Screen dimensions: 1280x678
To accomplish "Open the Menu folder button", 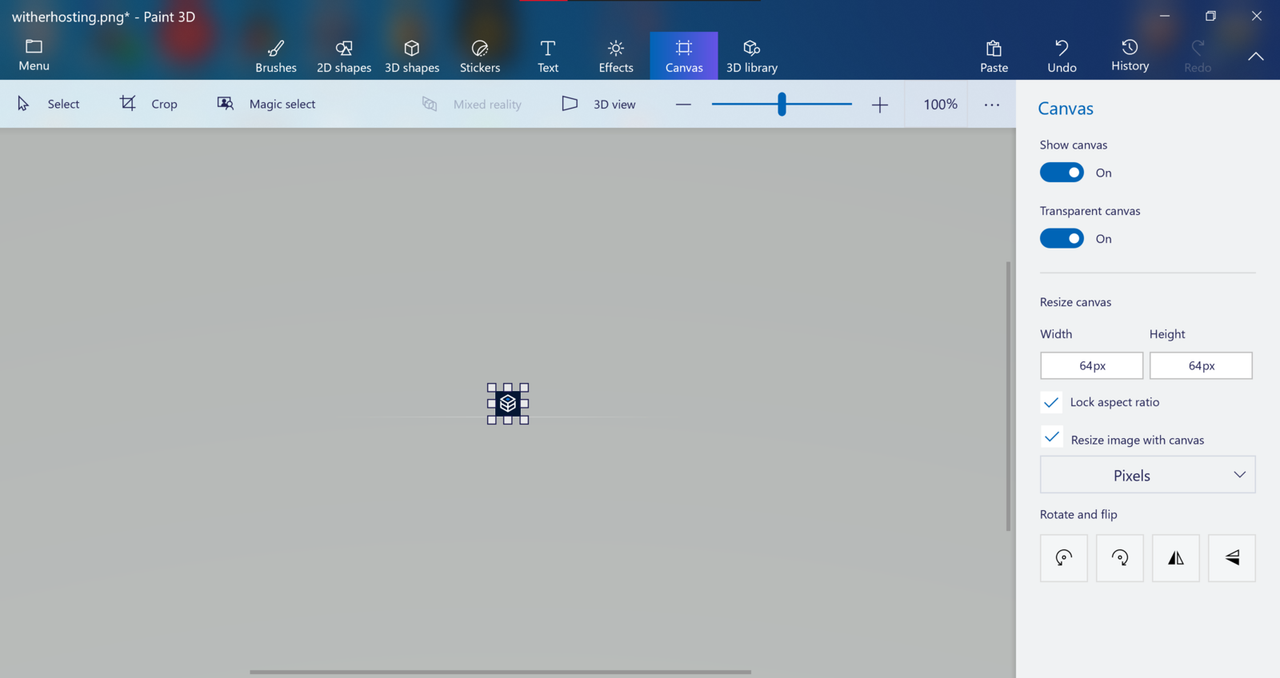I will click(x=33, y=55).
